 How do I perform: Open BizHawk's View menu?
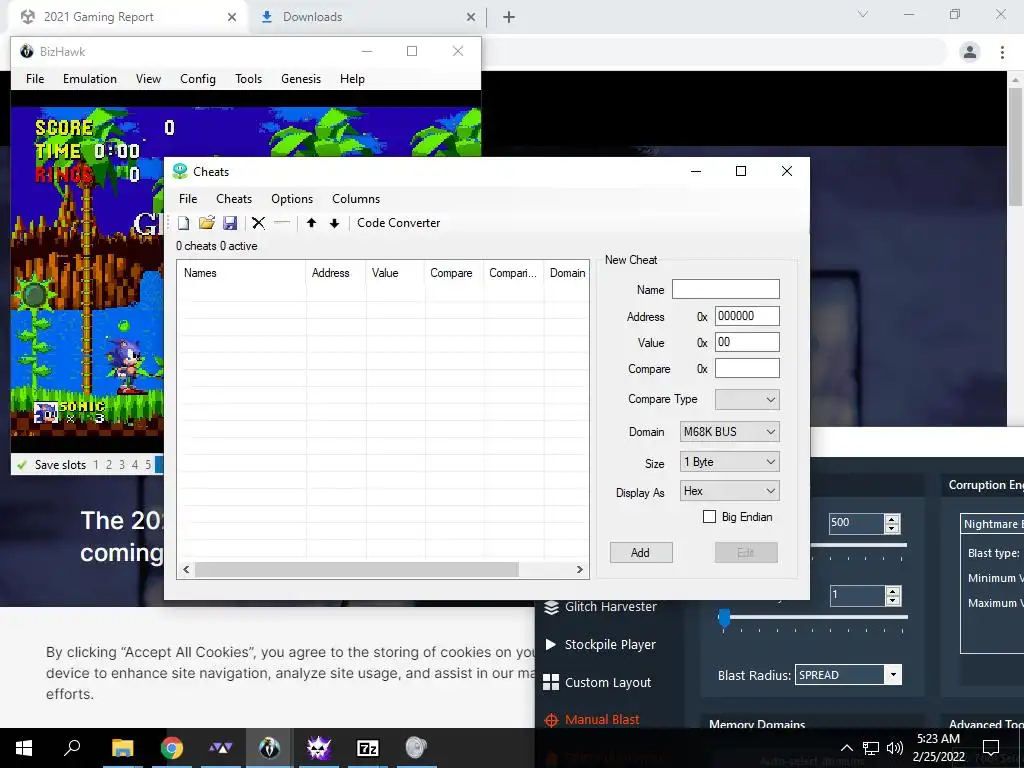coord(148,78)
